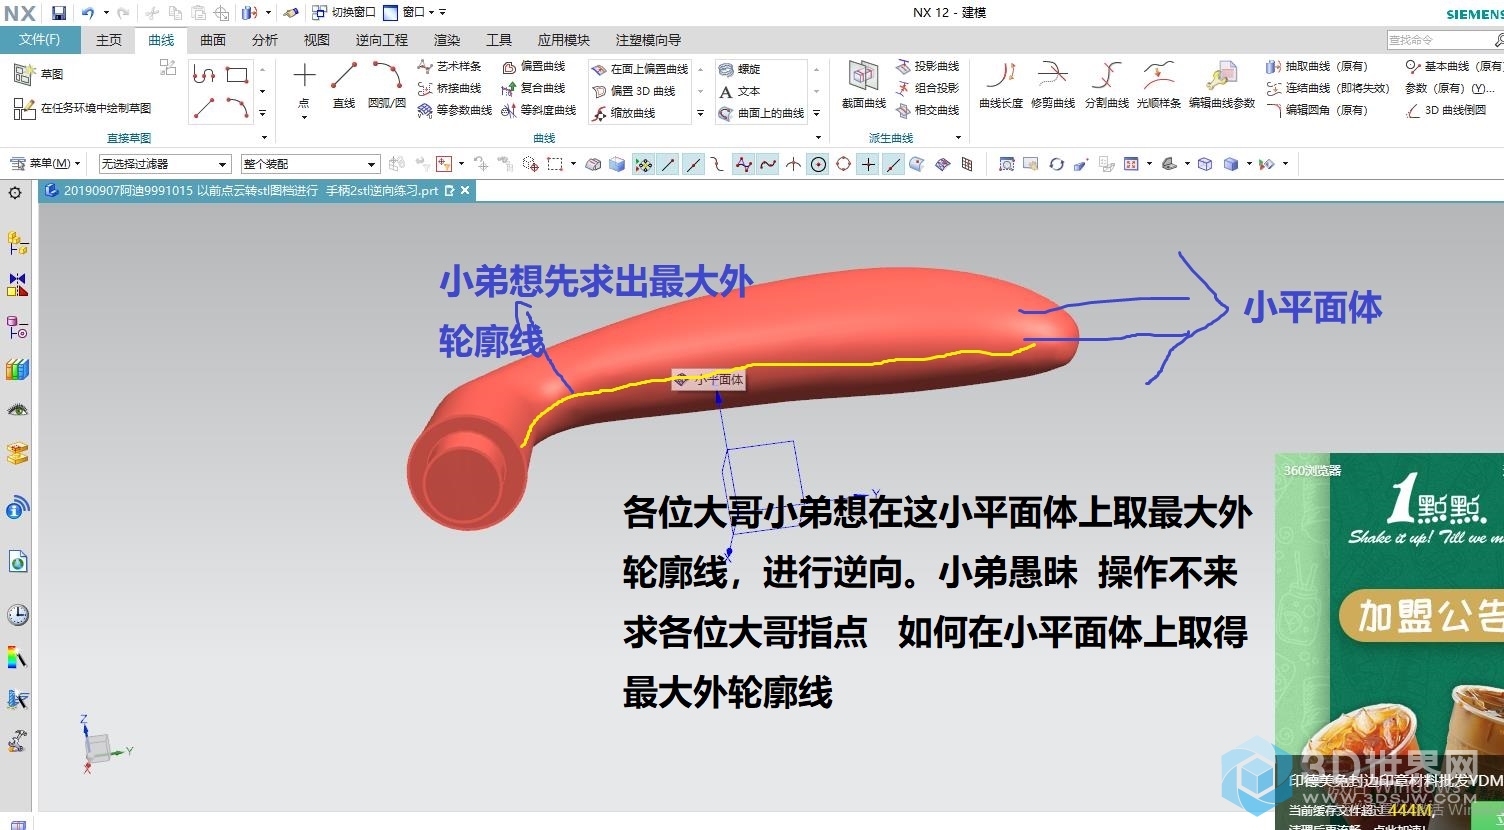
Task: Select the 点 point tool
Action: 304,84
